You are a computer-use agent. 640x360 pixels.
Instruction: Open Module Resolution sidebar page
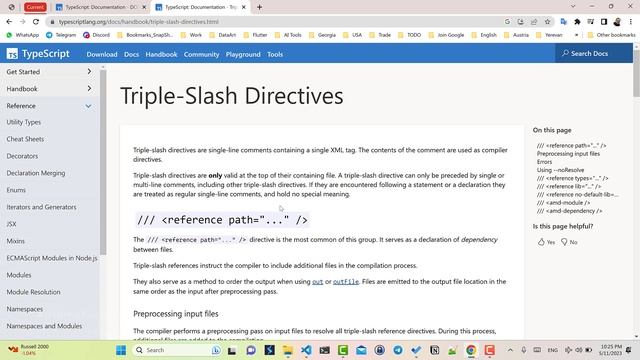pos(33,292)
